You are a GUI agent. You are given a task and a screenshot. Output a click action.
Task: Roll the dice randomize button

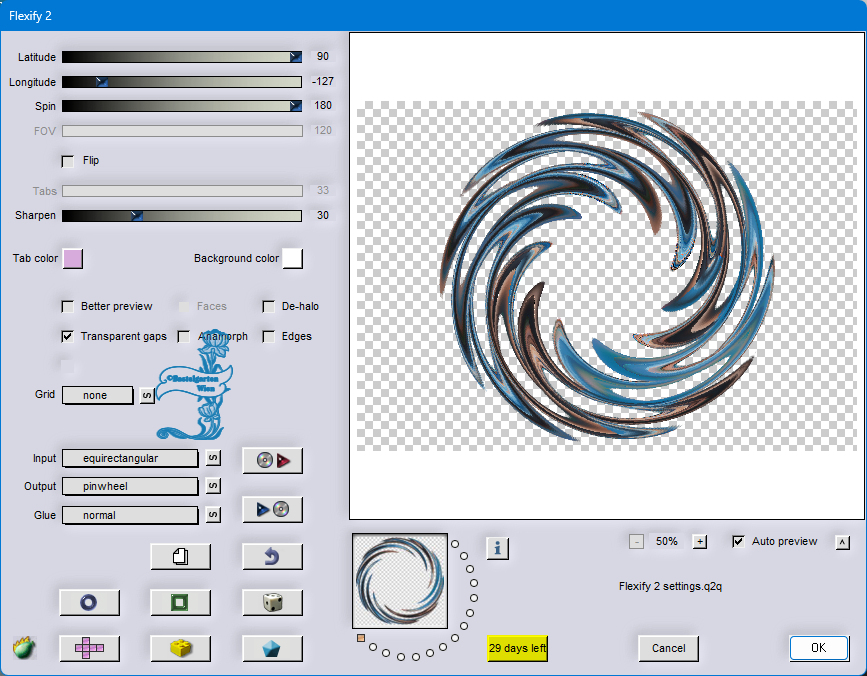tap(273, 602)
